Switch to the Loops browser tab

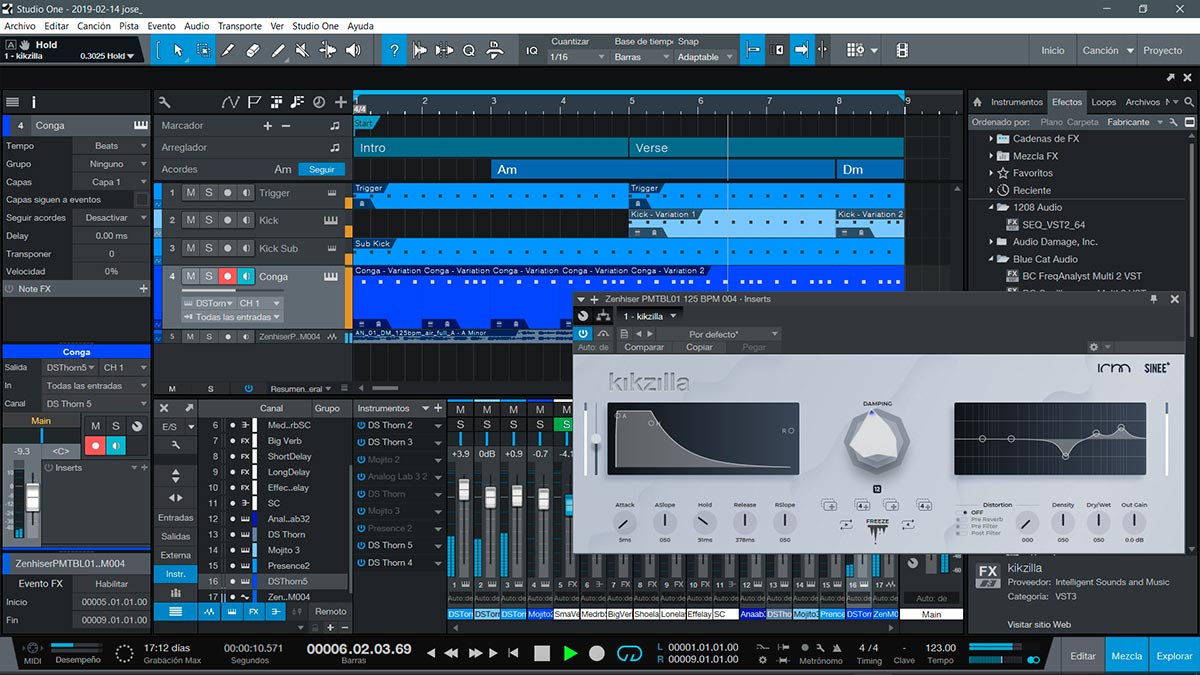click(1104, 102)
